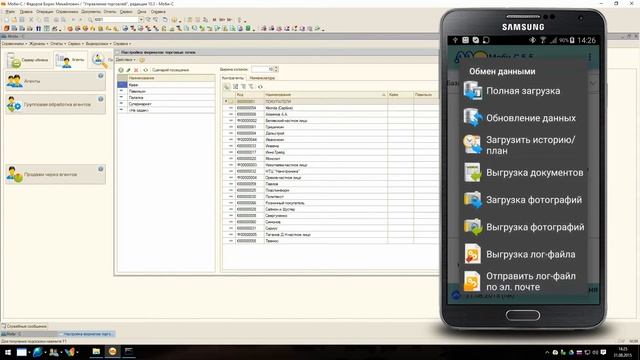Click the help icon on Продажи через агентов
Image resolution: width=640 pixels, height=360 pixels.
[x=100, y=169]
